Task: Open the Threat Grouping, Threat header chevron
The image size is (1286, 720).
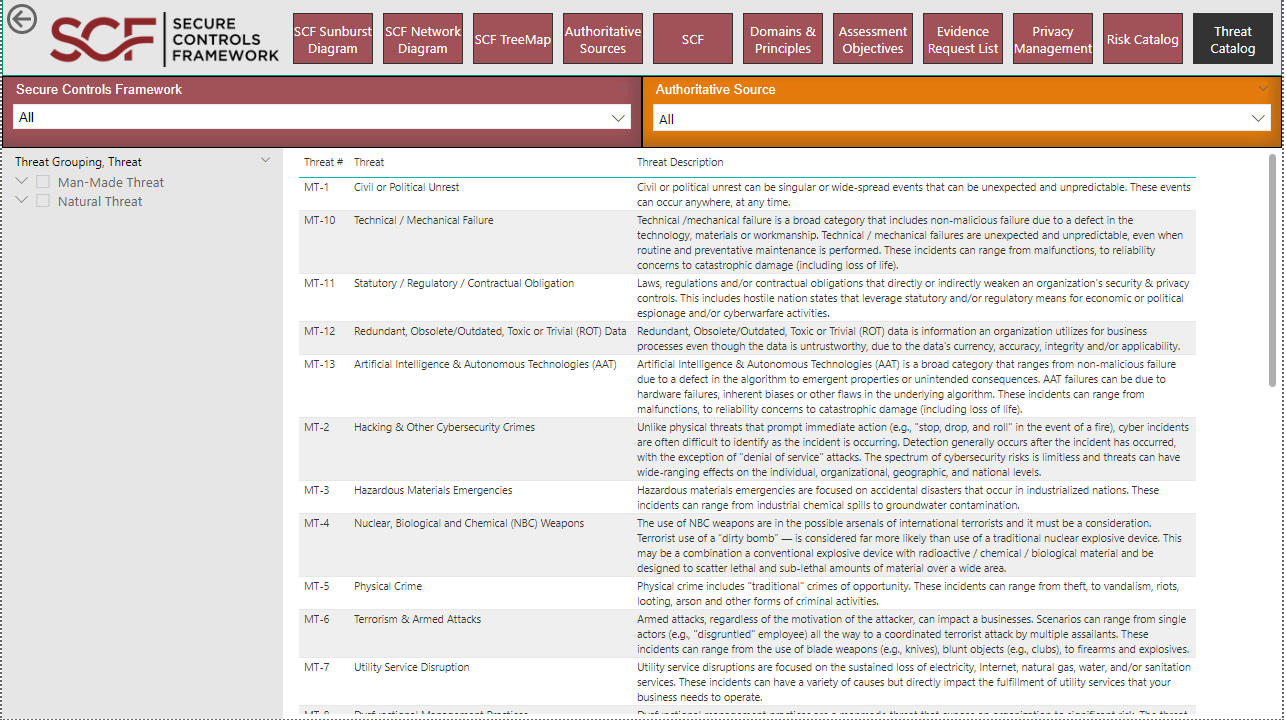Action: tap(265, 159)
